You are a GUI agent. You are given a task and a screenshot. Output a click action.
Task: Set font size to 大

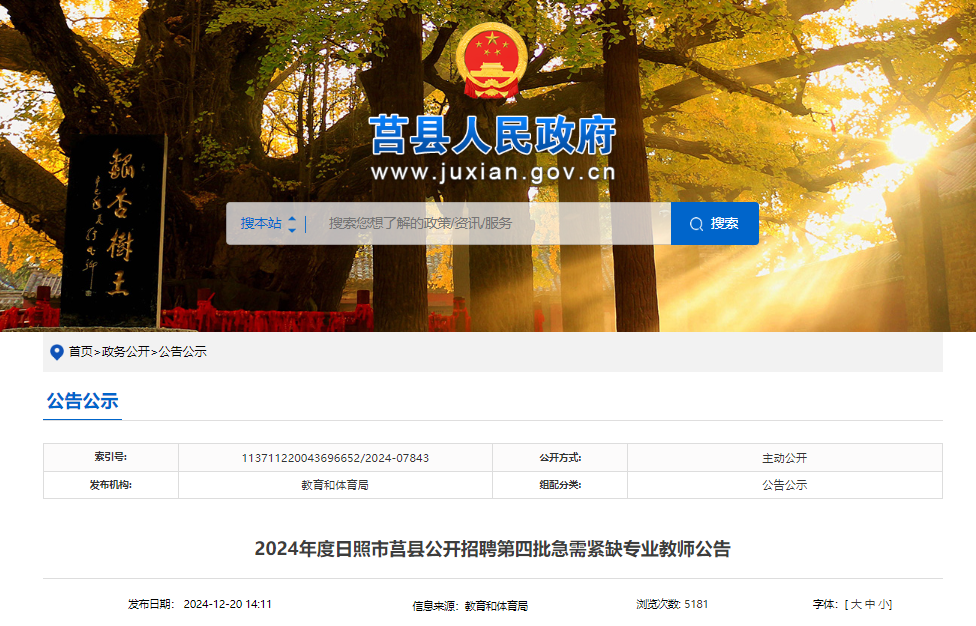coord(856,605)
